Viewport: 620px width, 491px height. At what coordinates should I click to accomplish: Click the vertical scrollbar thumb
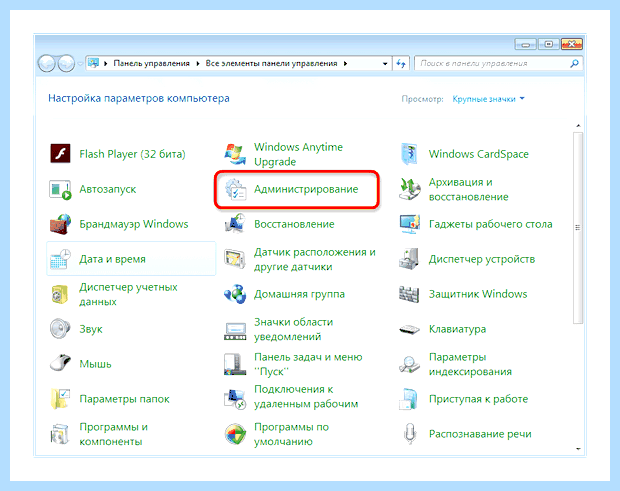tap(578, 228)
